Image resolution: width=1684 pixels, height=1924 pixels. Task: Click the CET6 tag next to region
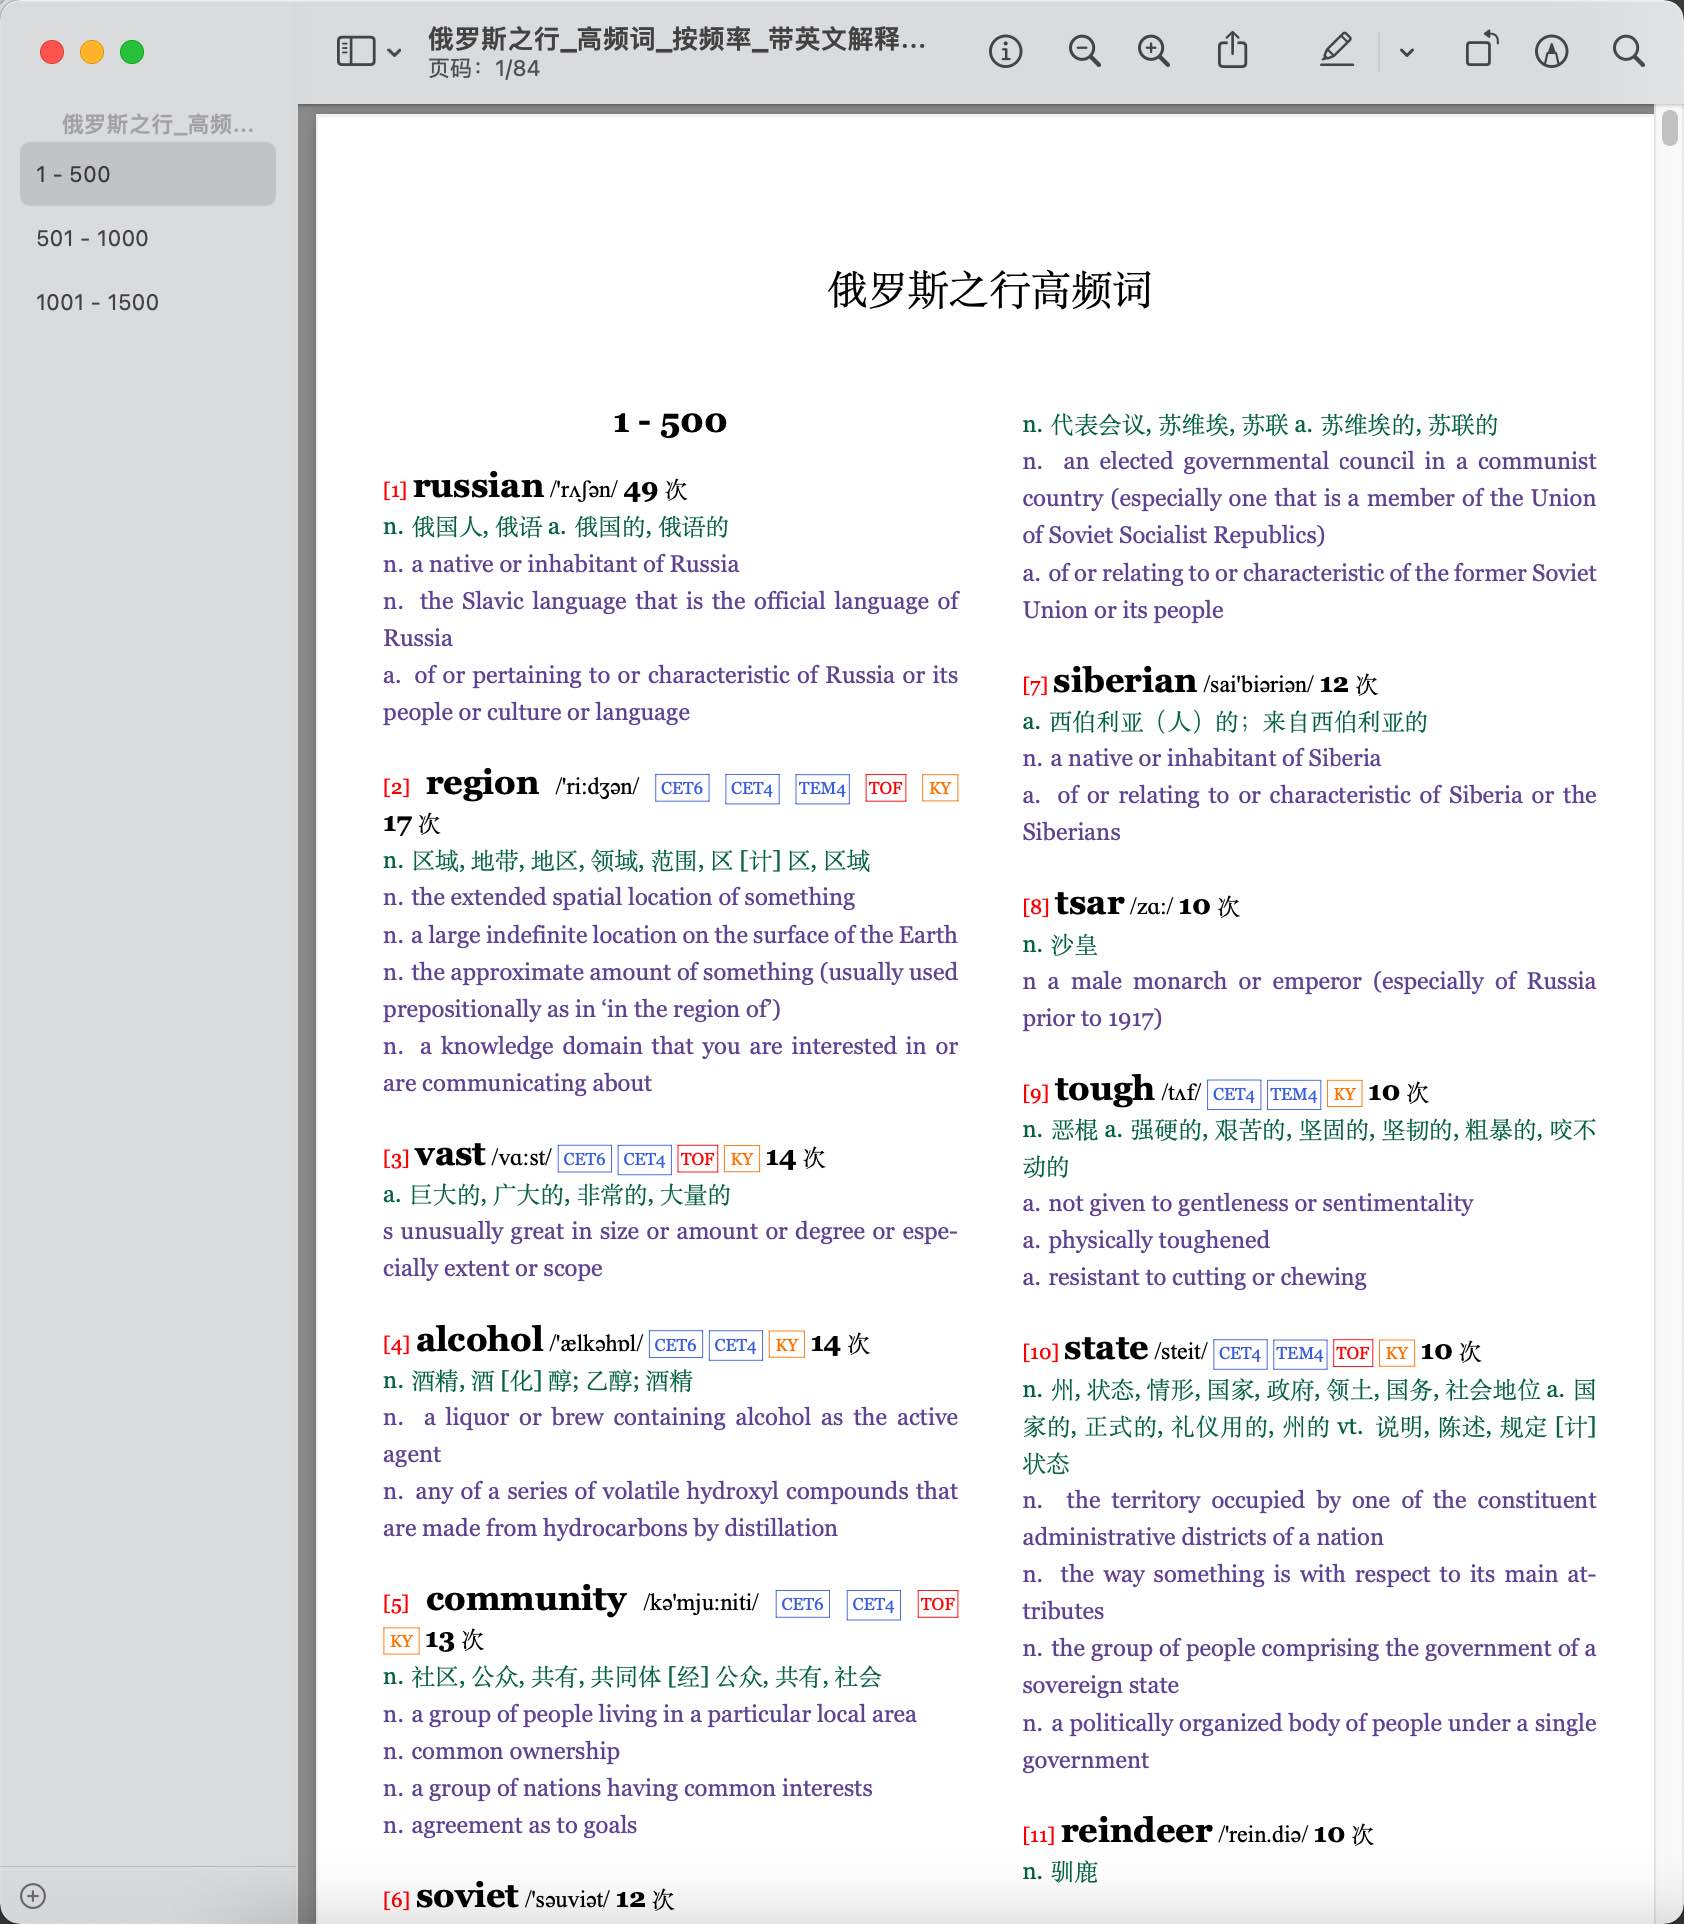coord(682,788)
